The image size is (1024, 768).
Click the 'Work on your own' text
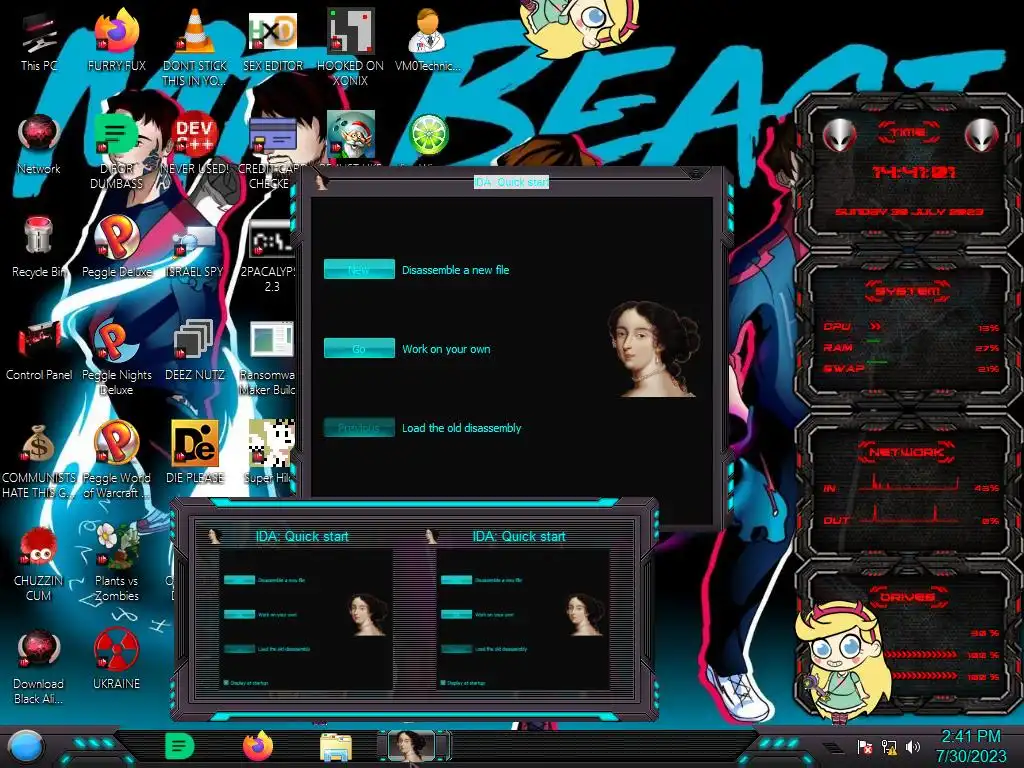(446, 349)
